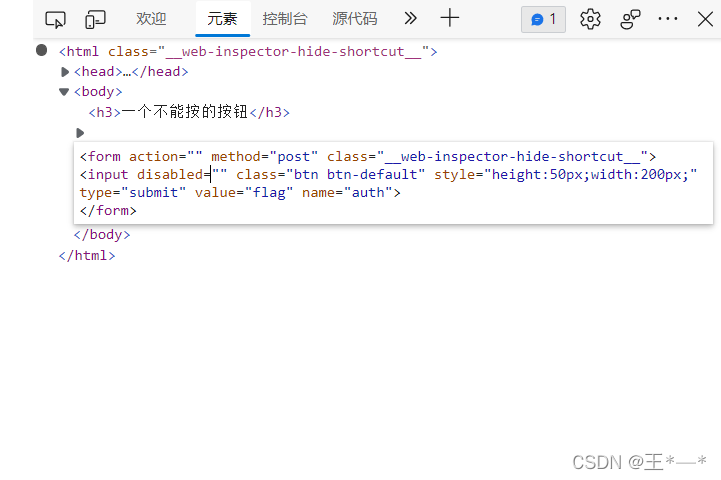Expand the head element node
The image size is (721, 480).
click(x=65, y=72)
